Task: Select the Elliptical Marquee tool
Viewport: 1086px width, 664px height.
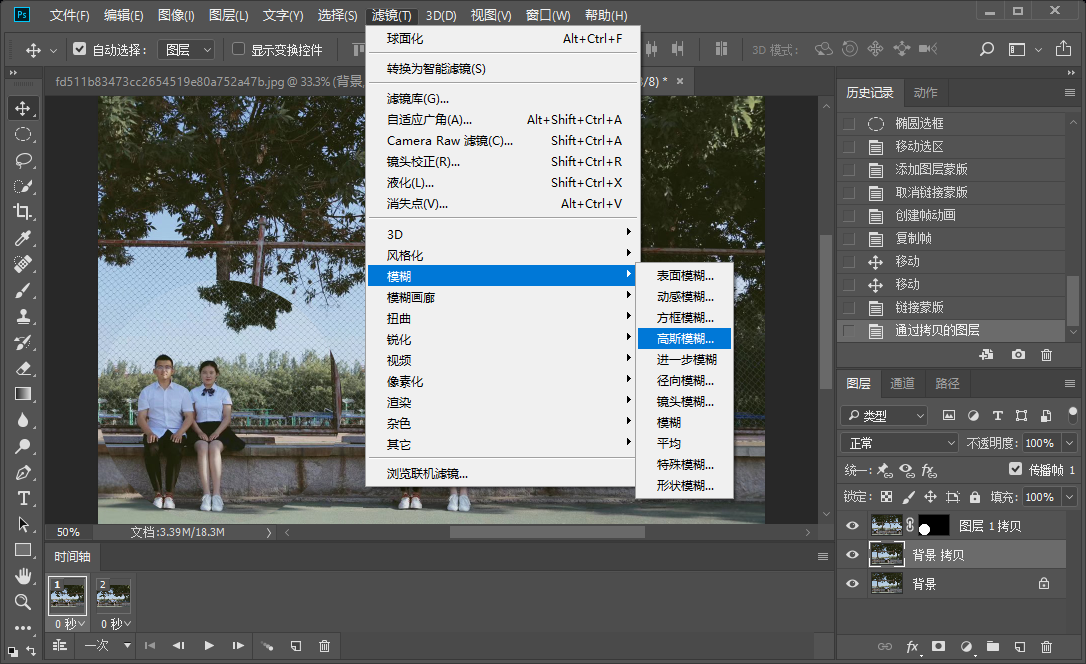Action: coord(23,134)
